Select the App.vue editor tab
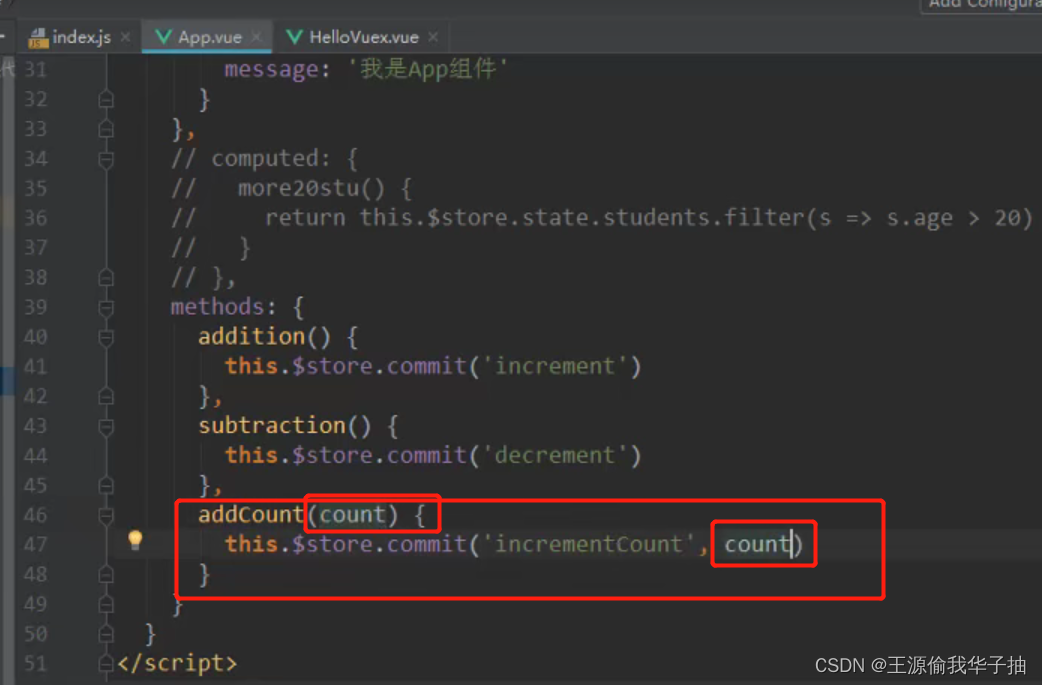Screen dimensions: 1042x685 [x=209, y=37]
